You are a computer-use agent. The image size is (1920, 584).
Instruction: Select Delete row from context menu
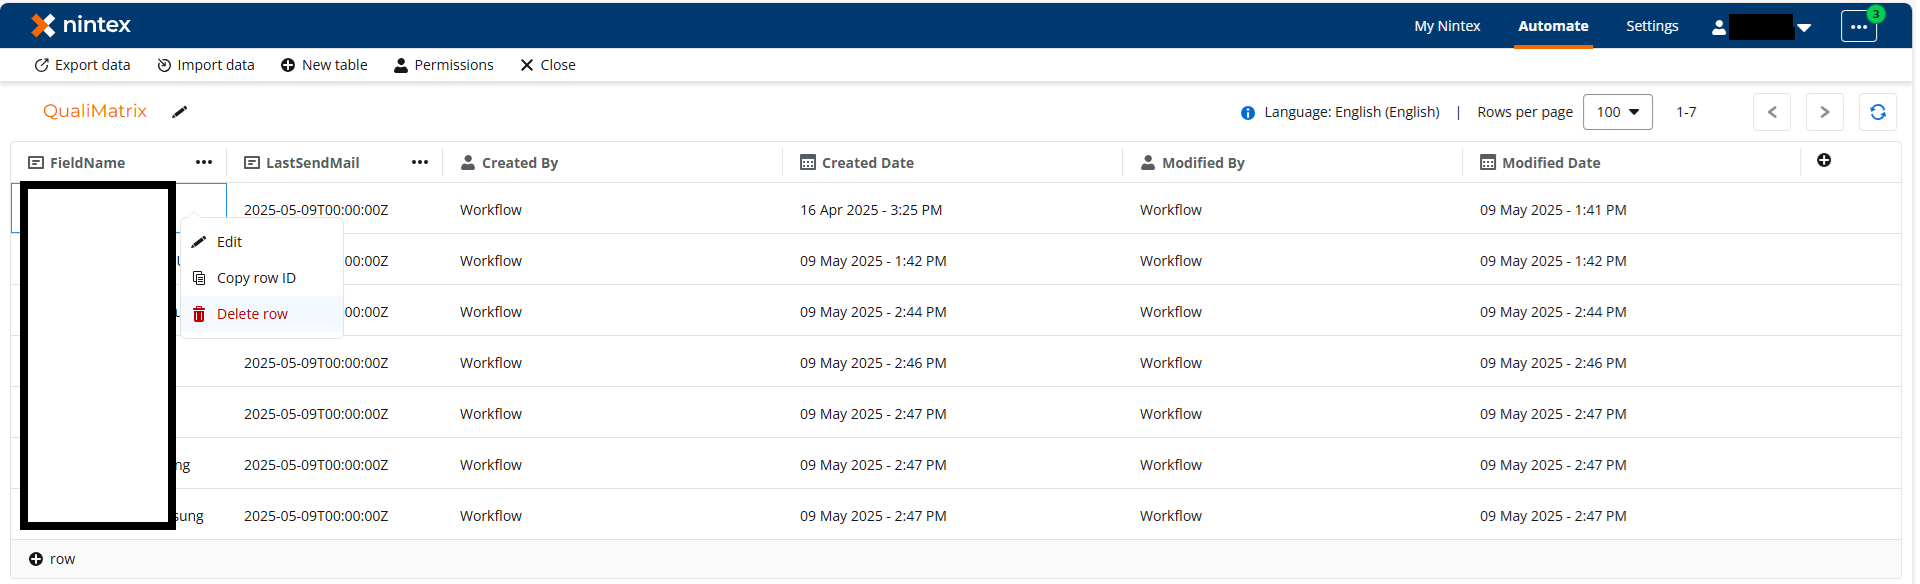252,314
